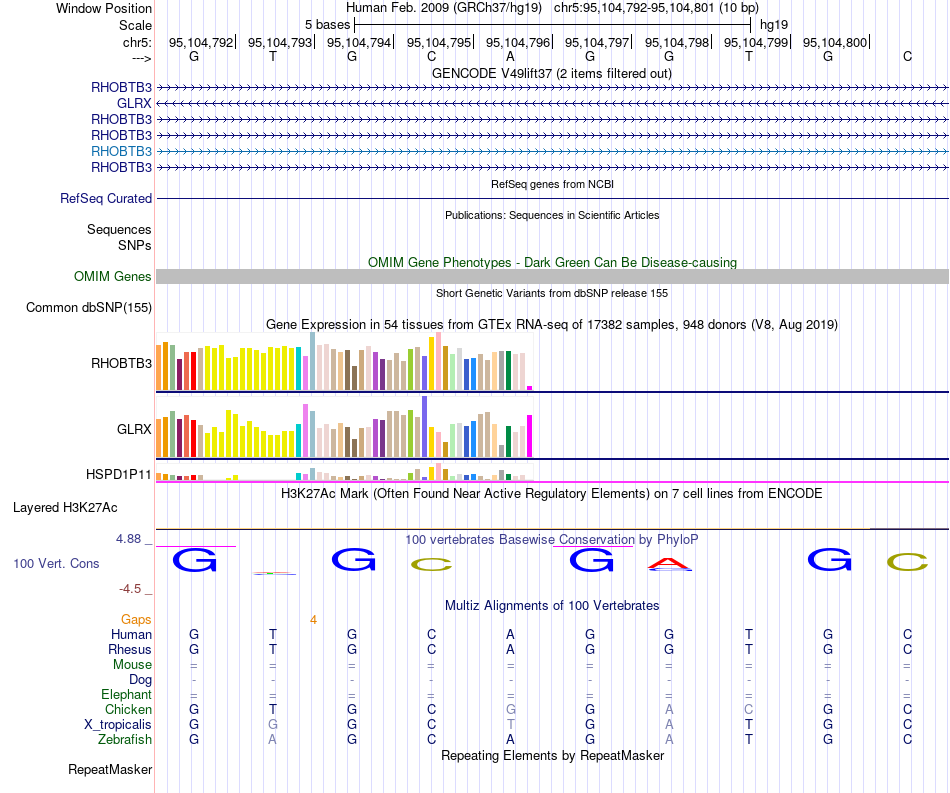Viewport: 950px width, 793px height.
Task: Select the X_tropicalis alignment row label
Action: pyautogui.click(x=118, y=725)
